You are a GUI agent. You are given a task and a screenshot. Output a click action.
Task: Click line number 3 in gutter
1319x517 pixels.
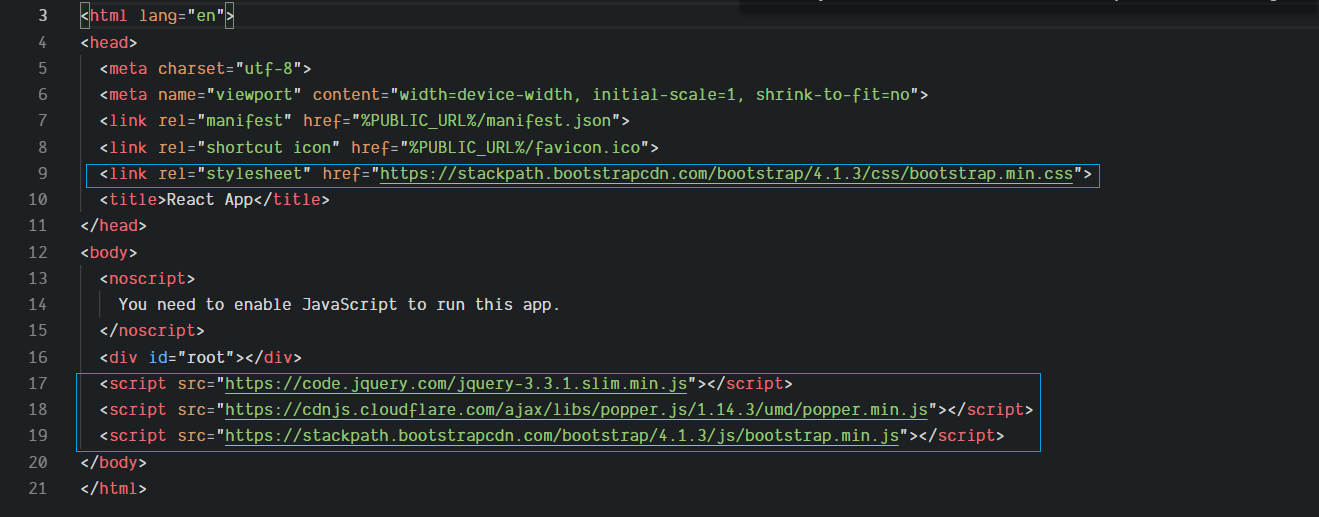pos(42,16)
